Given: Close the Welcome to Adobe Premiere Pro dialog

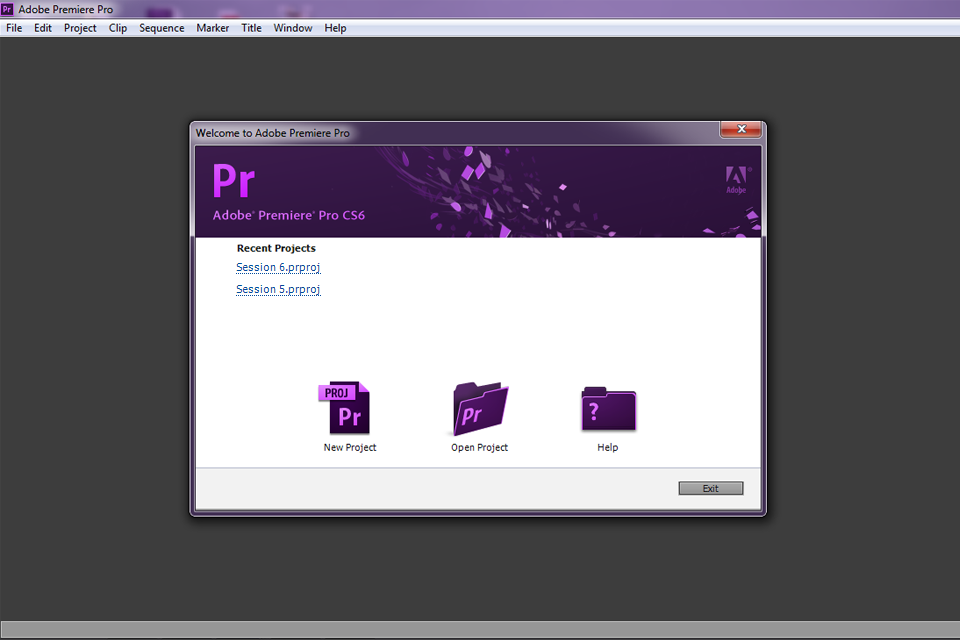Looking at the screenshot, I should point(741,129).
